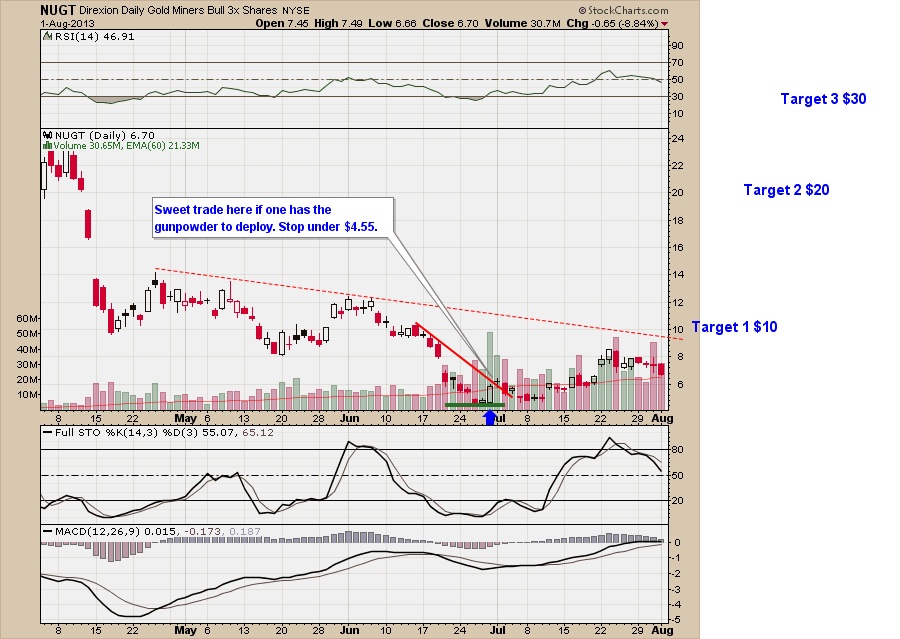
Task: Click the line marker before the Full STO label
Action: [48, 432]
